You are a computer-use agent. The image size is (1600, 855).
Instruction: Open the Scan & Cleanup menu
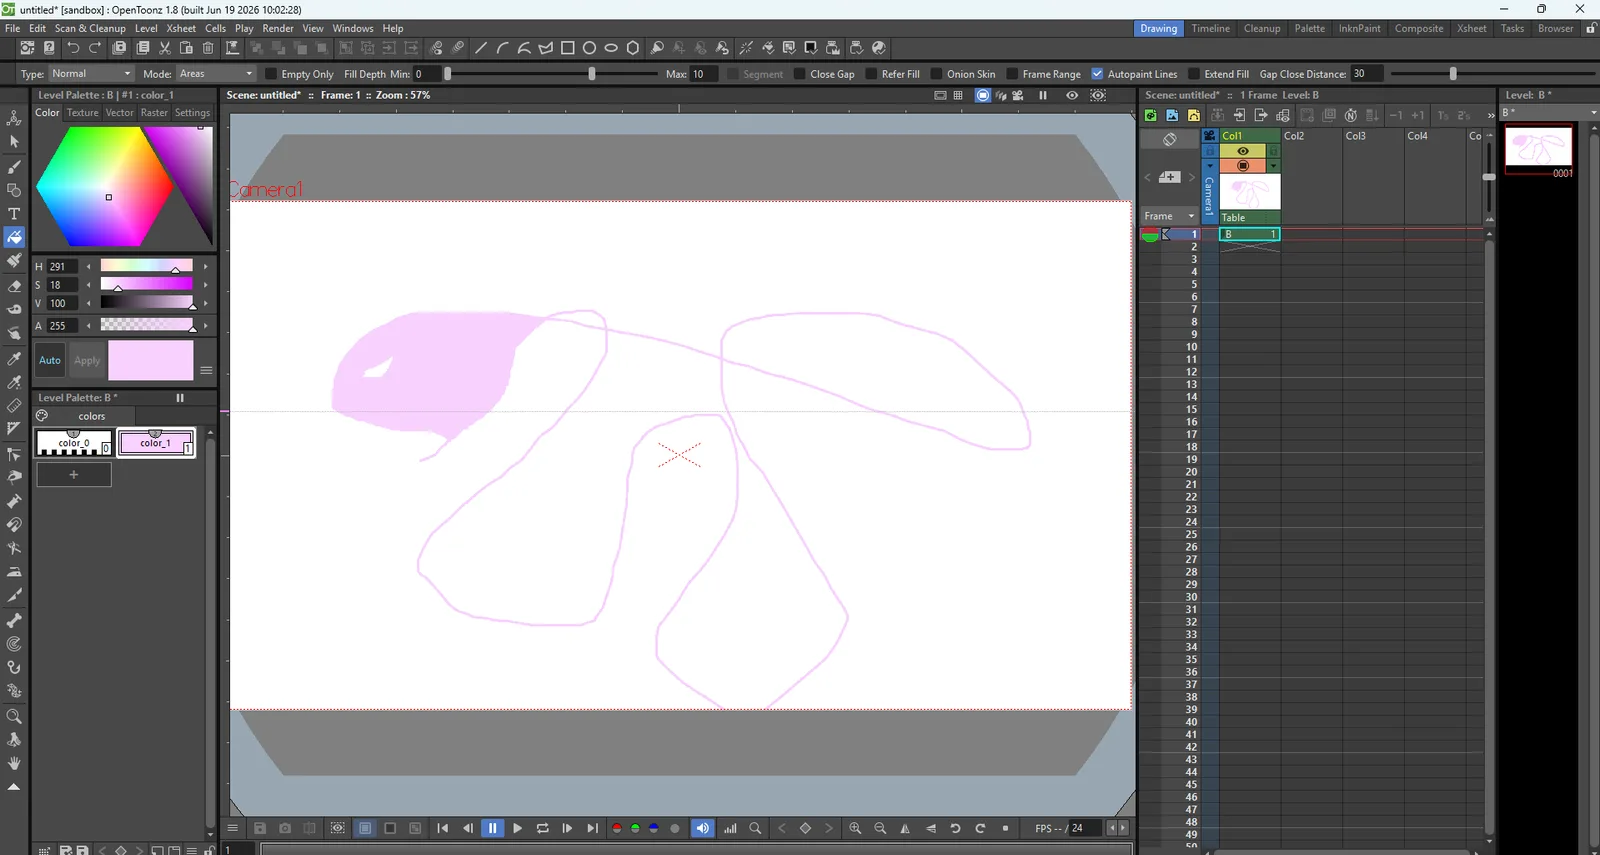(90, 29)
